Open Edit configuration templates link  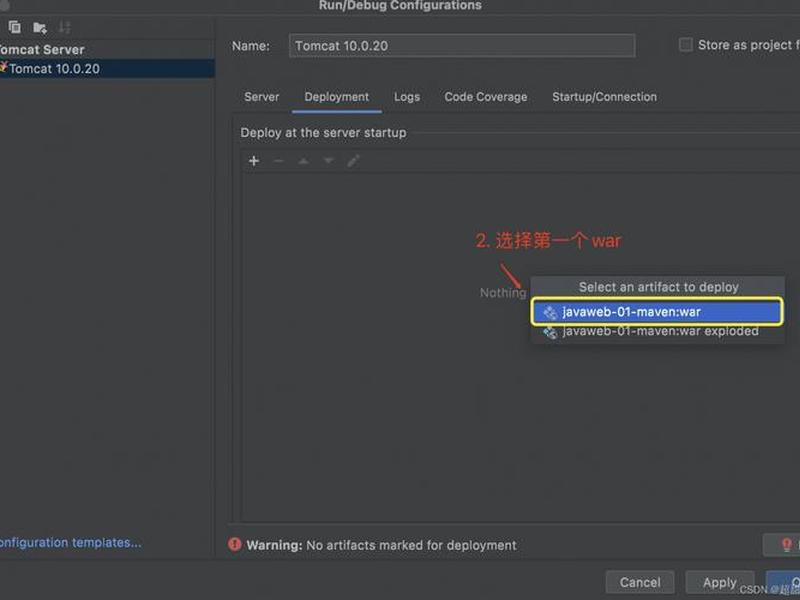[x=70, y=542]
